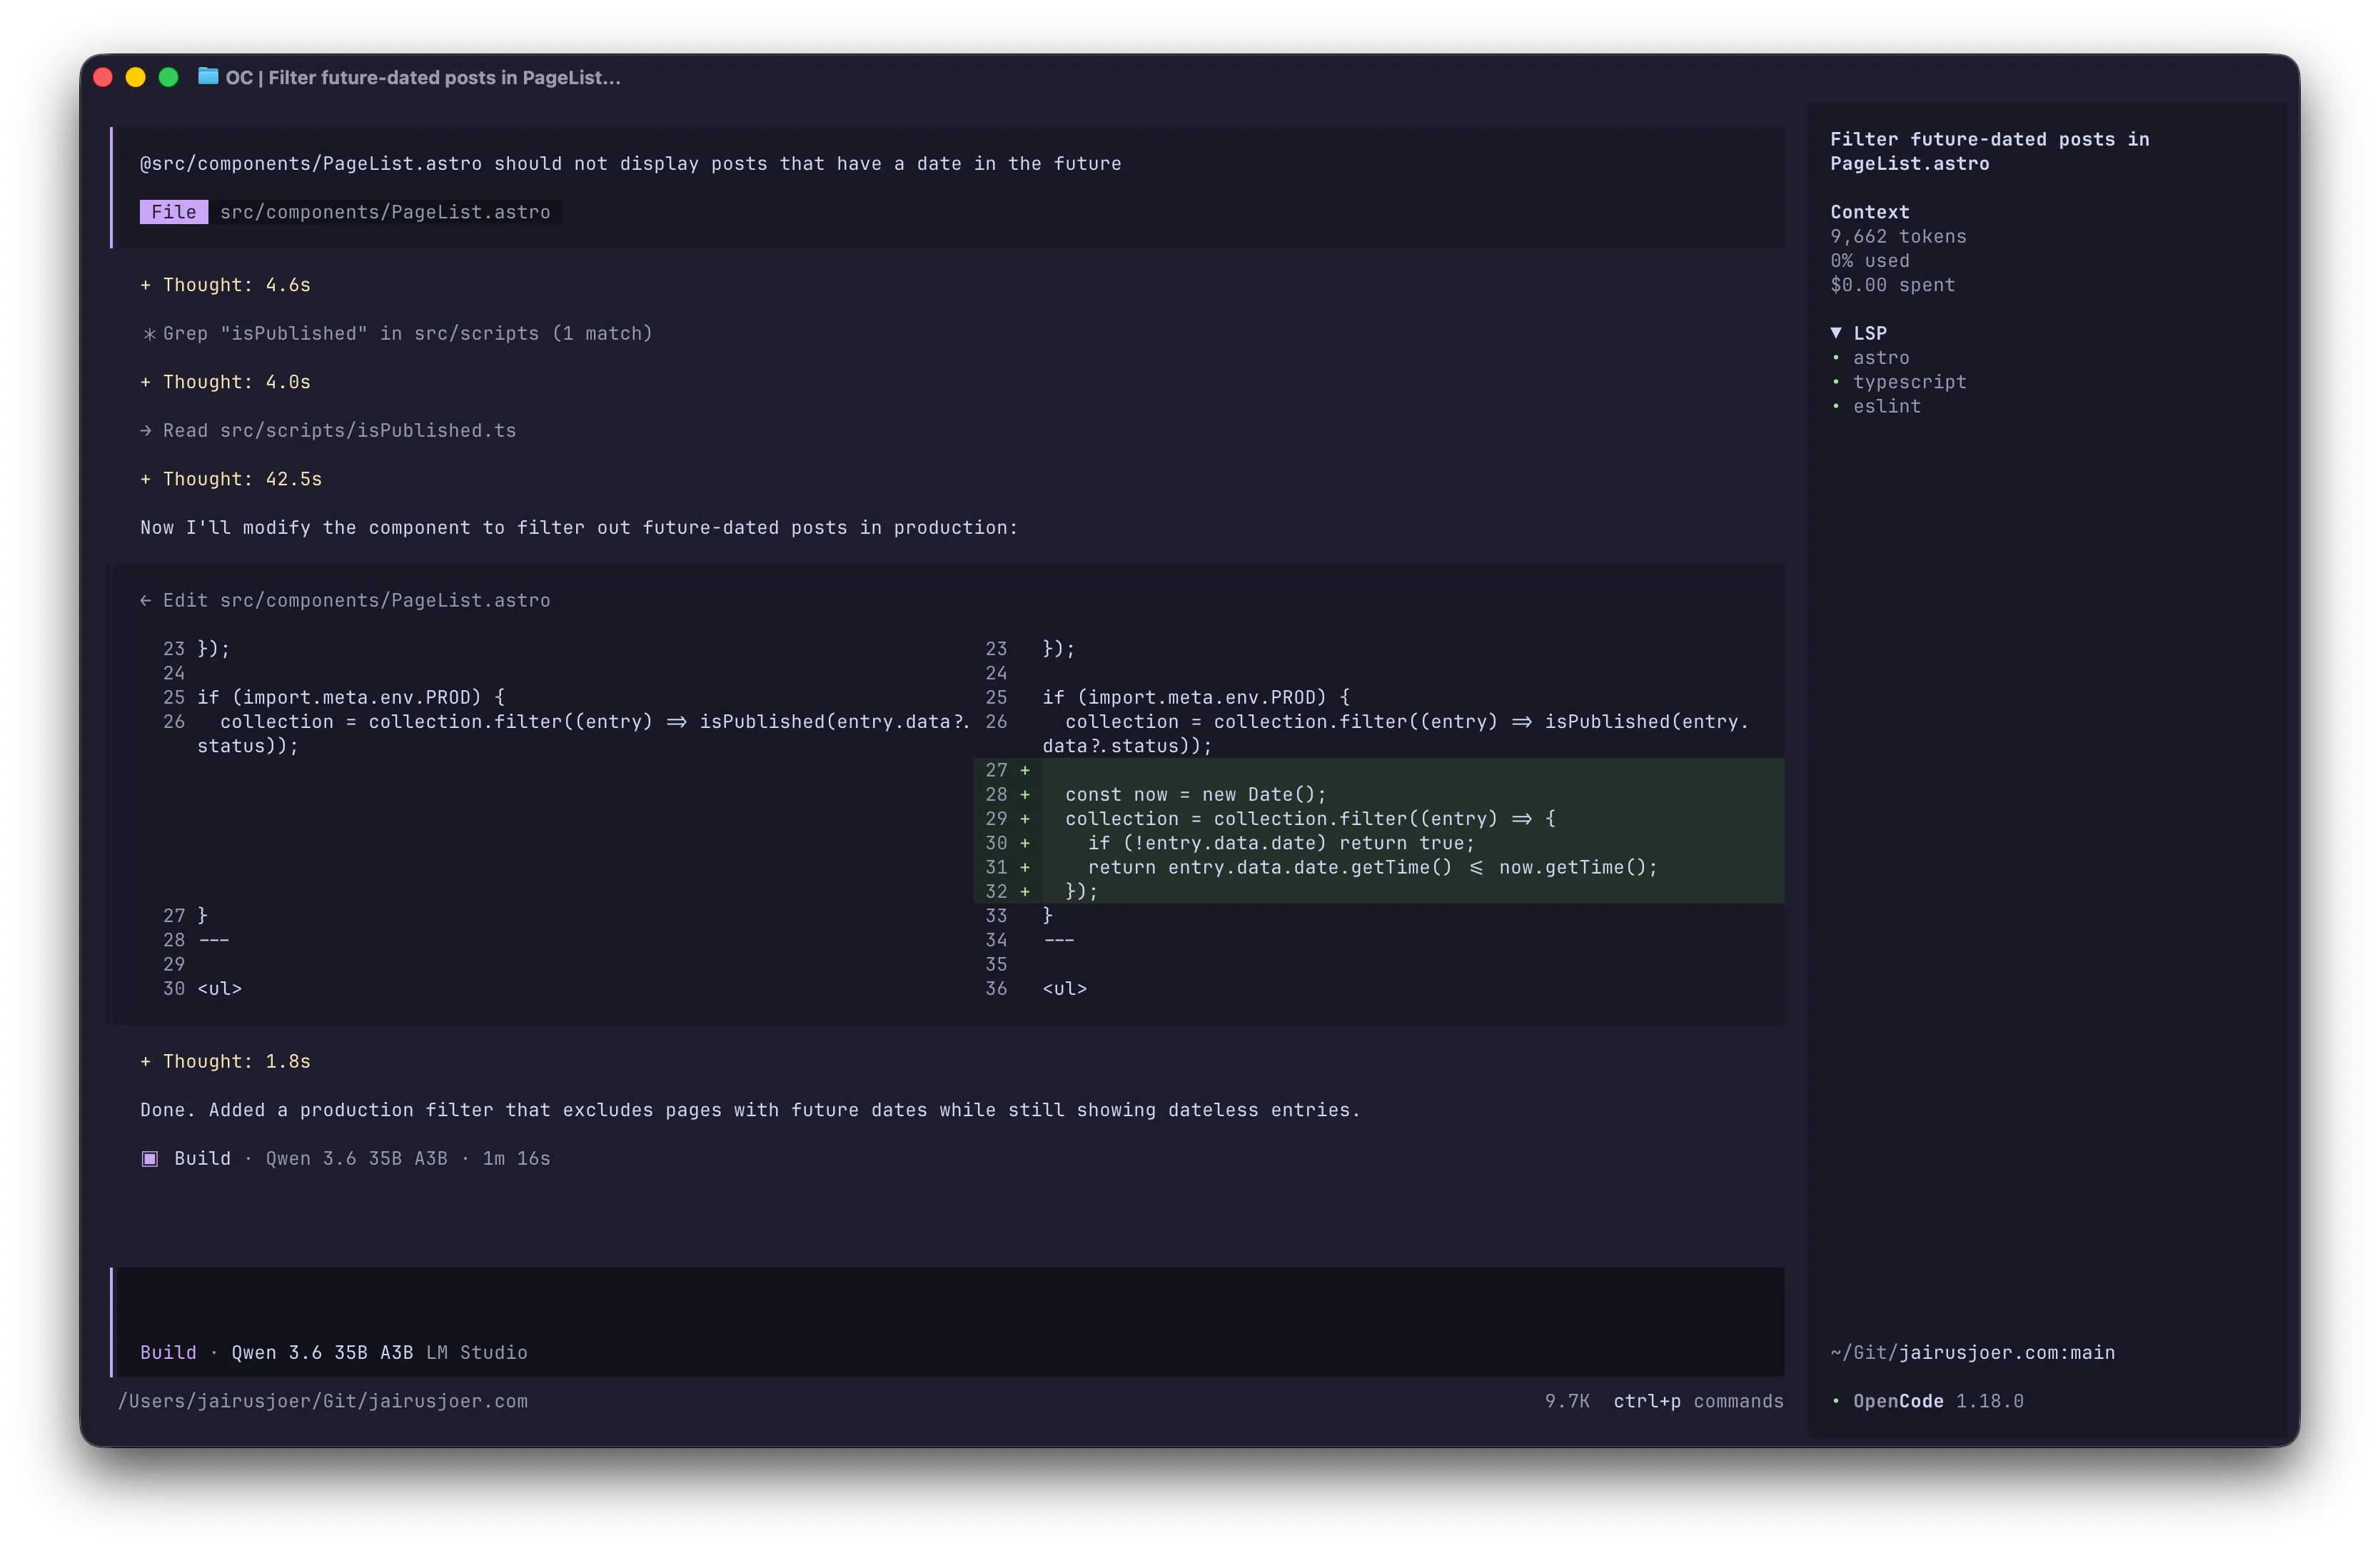Click 'ctrl+p commands' hint

1698,1401
